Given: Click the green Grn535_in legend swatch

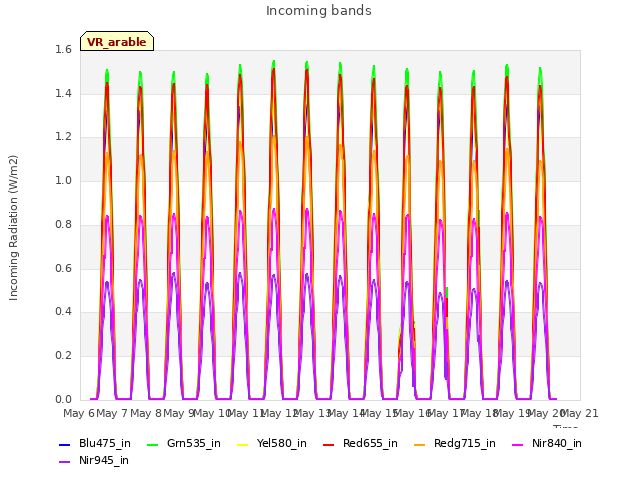Looking at the screenshot, I should click(x=152, y=444).
